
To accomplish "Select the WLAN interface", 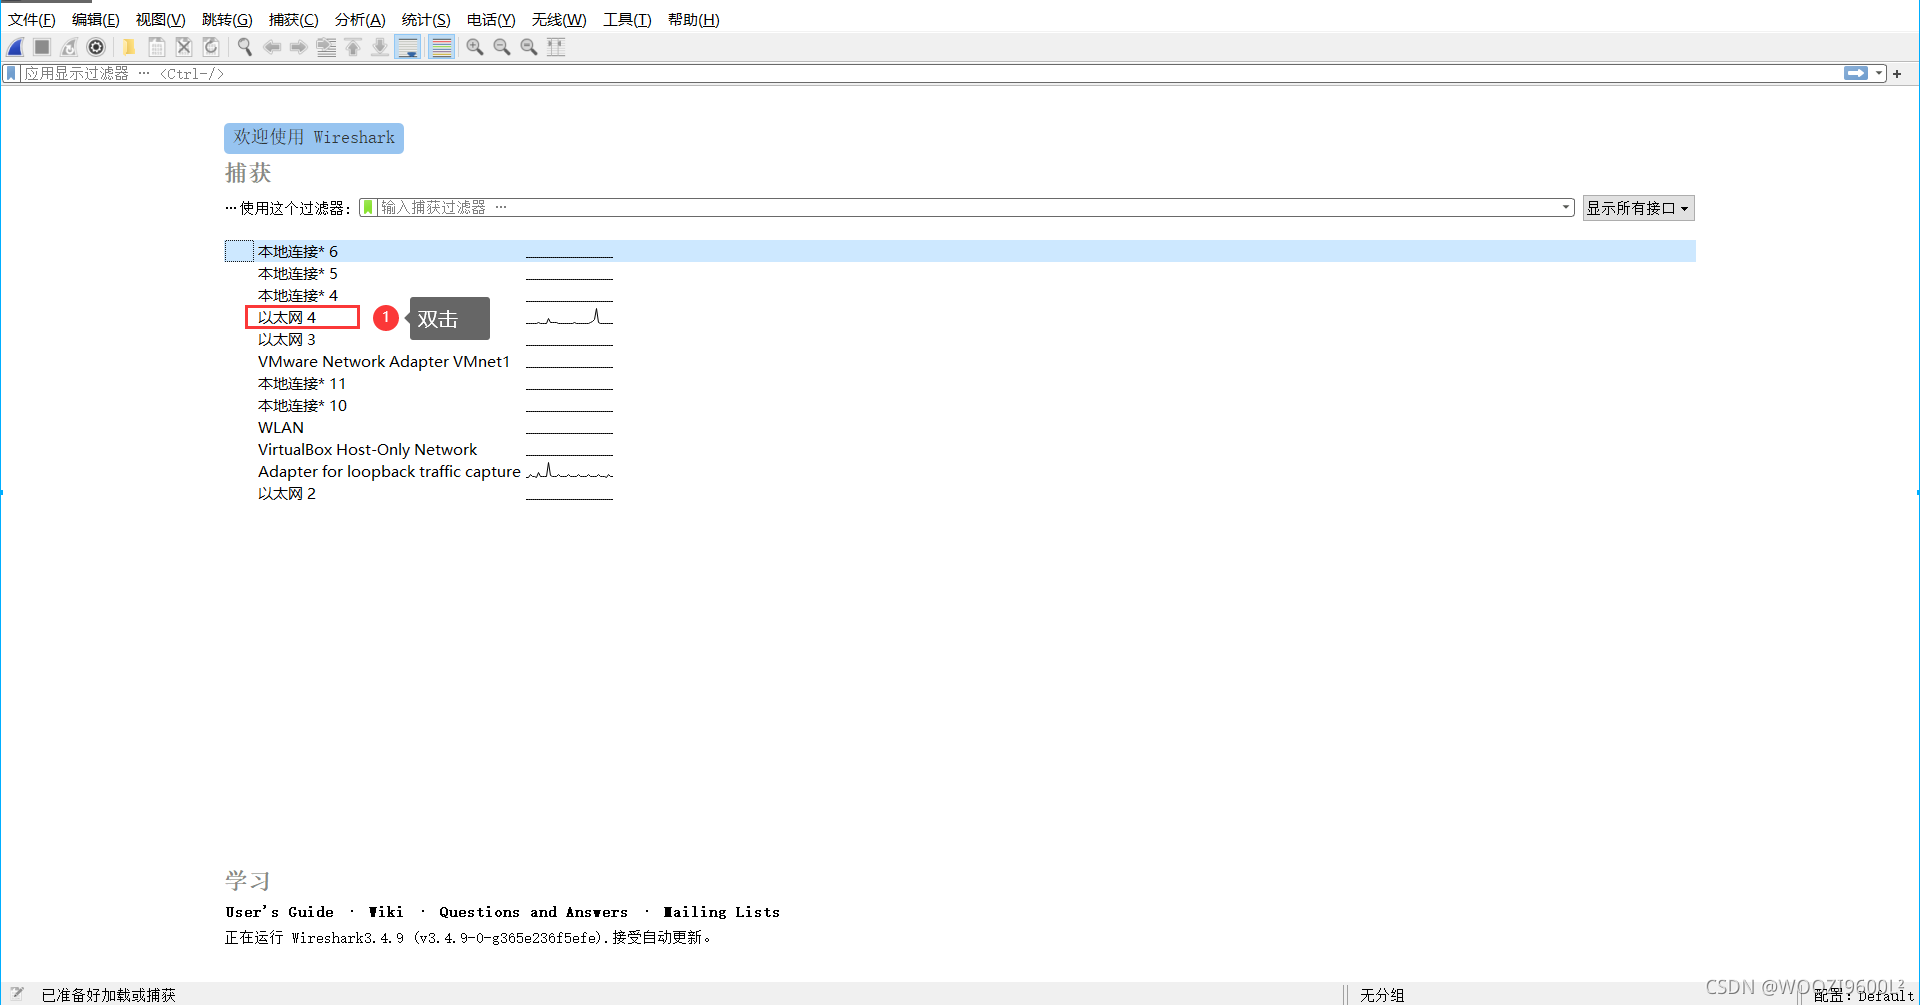I will [281, 427].
